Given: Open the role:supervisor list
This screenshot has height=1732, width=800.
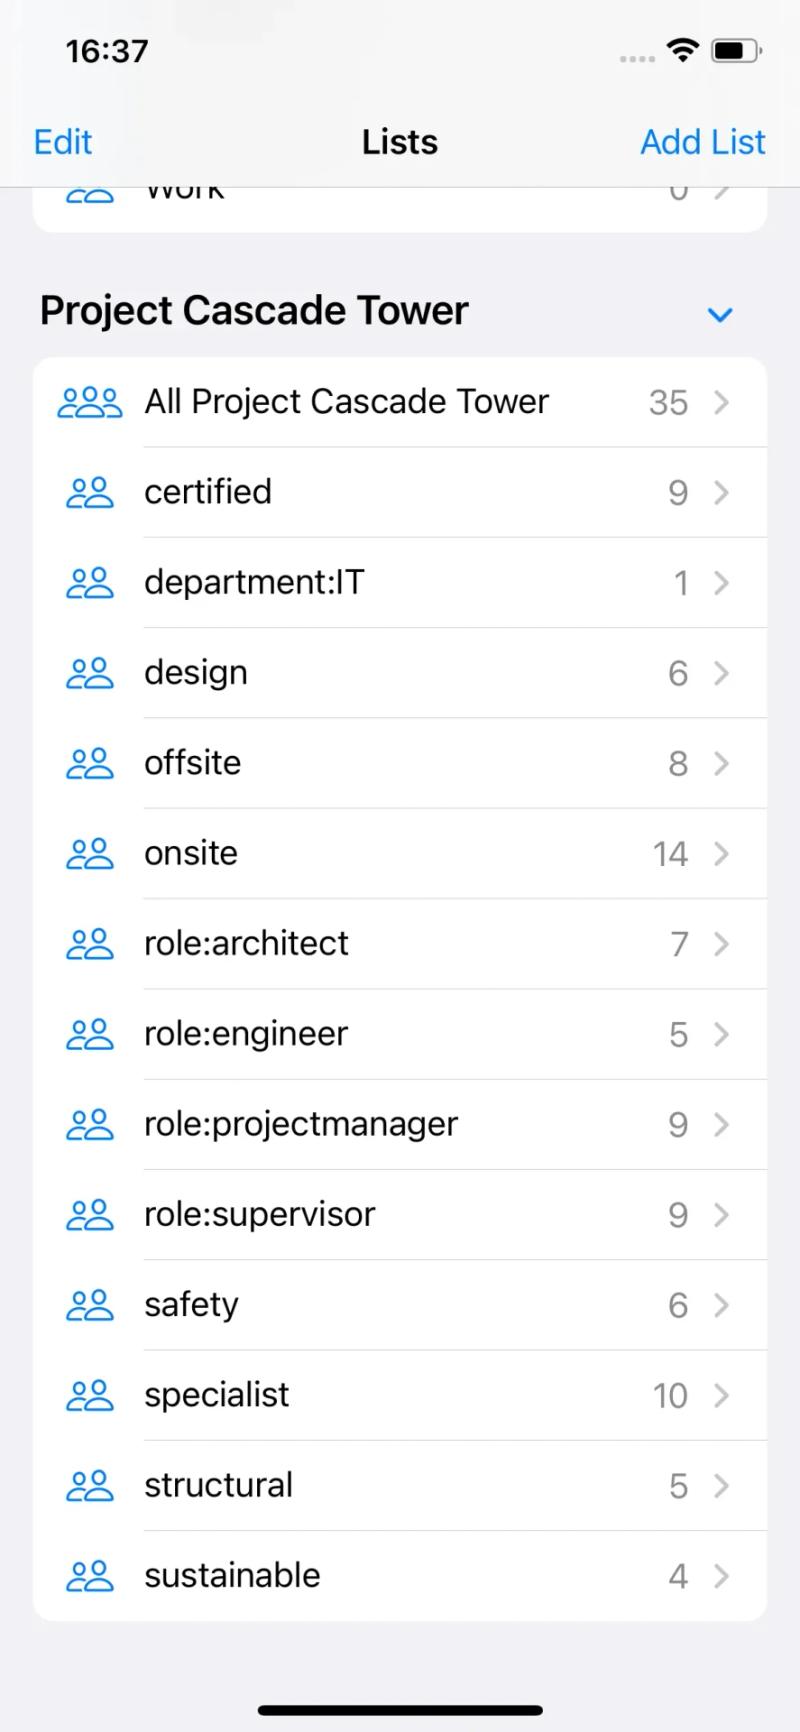Looking at the screenshot, I should coord(400,1214).
